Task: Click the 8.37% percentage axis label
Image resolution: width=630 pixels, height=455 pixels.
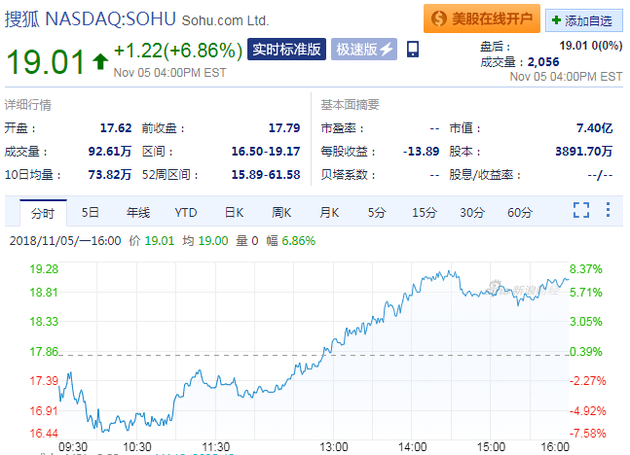Action: pos(586,269)
